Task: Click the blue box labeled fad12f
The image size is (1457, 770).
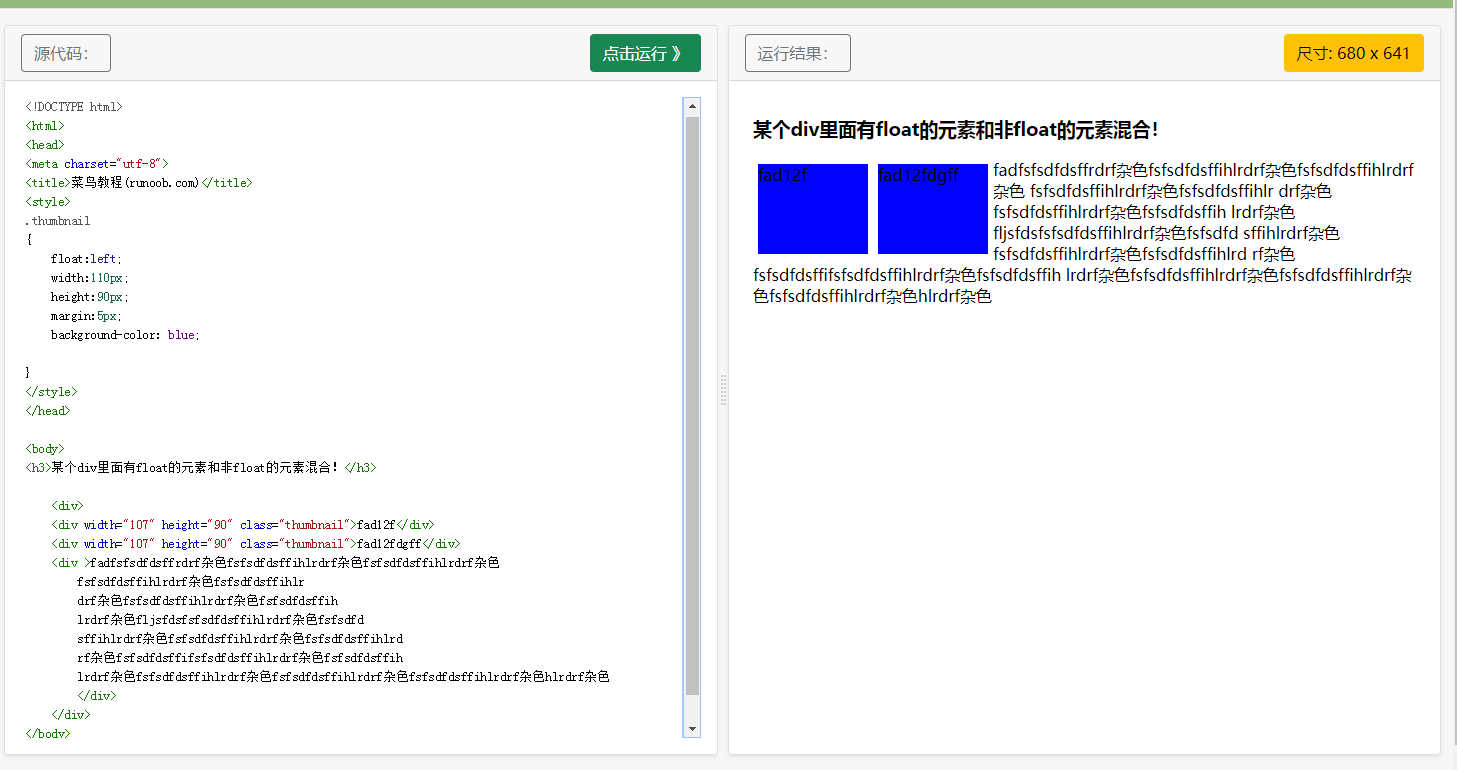Action: click(813, 209)
